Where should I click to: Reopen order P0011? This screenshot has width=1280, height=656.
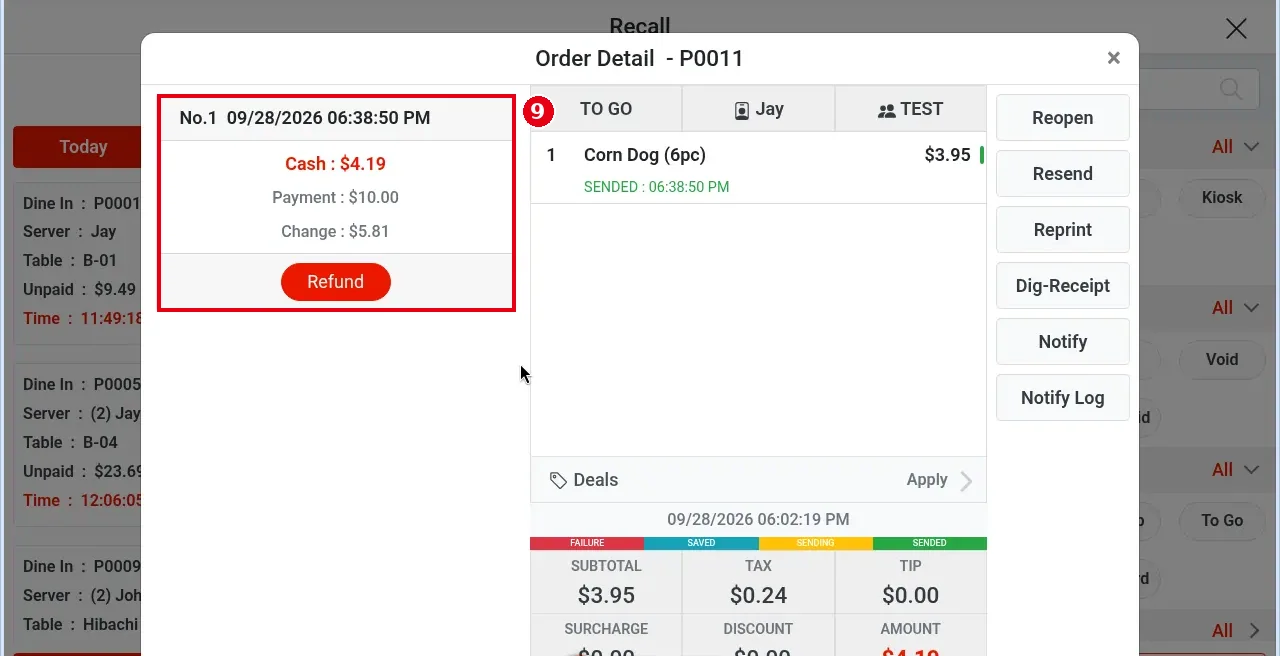point(1062,118)
